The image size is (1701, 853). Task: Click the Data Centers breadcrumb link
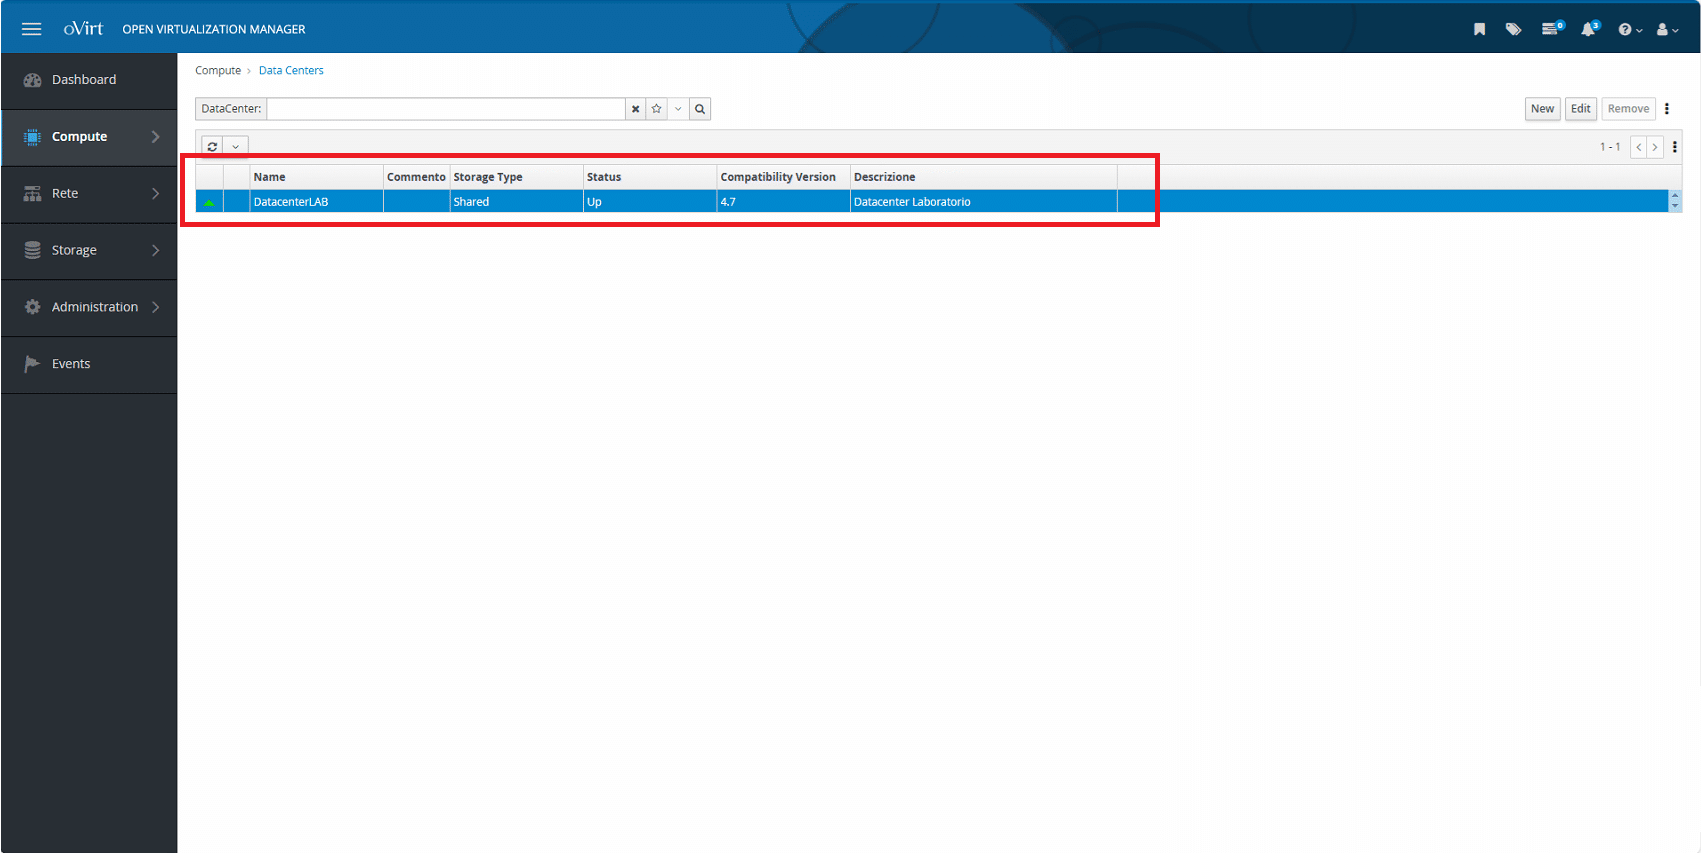point(291,71)
